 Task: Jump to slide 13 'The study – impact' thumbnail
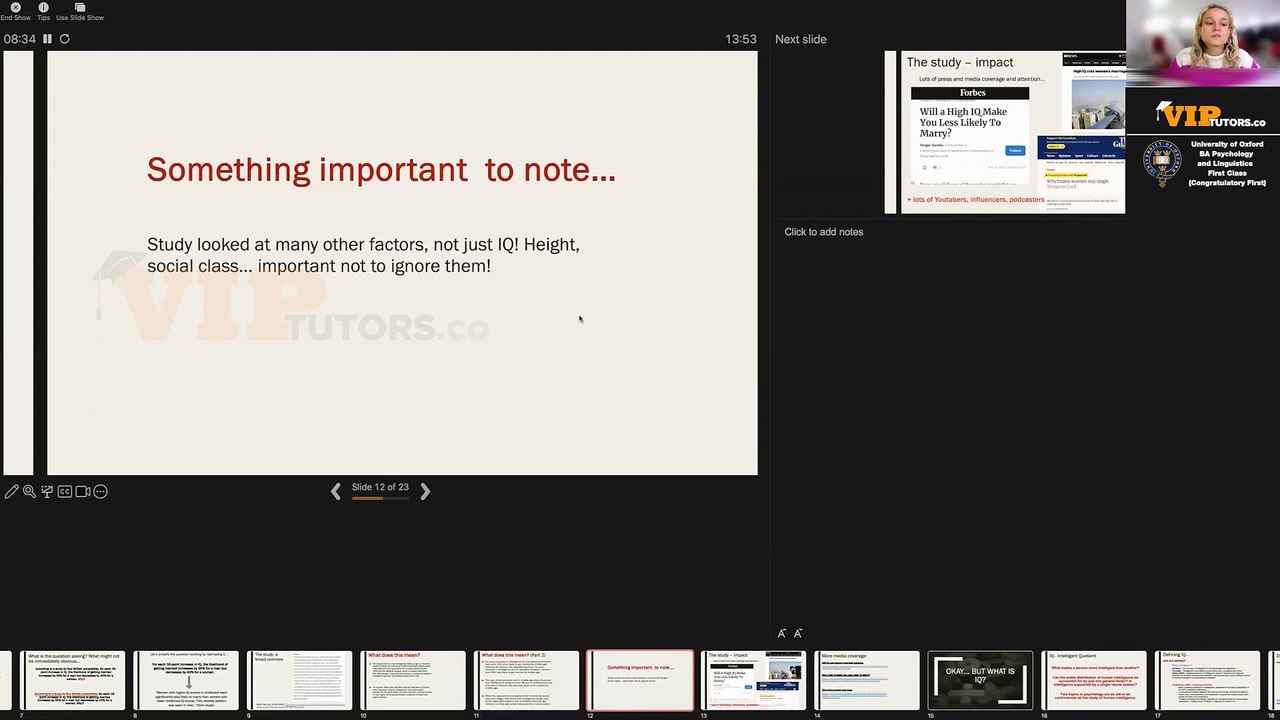click(x=753, y=680)
